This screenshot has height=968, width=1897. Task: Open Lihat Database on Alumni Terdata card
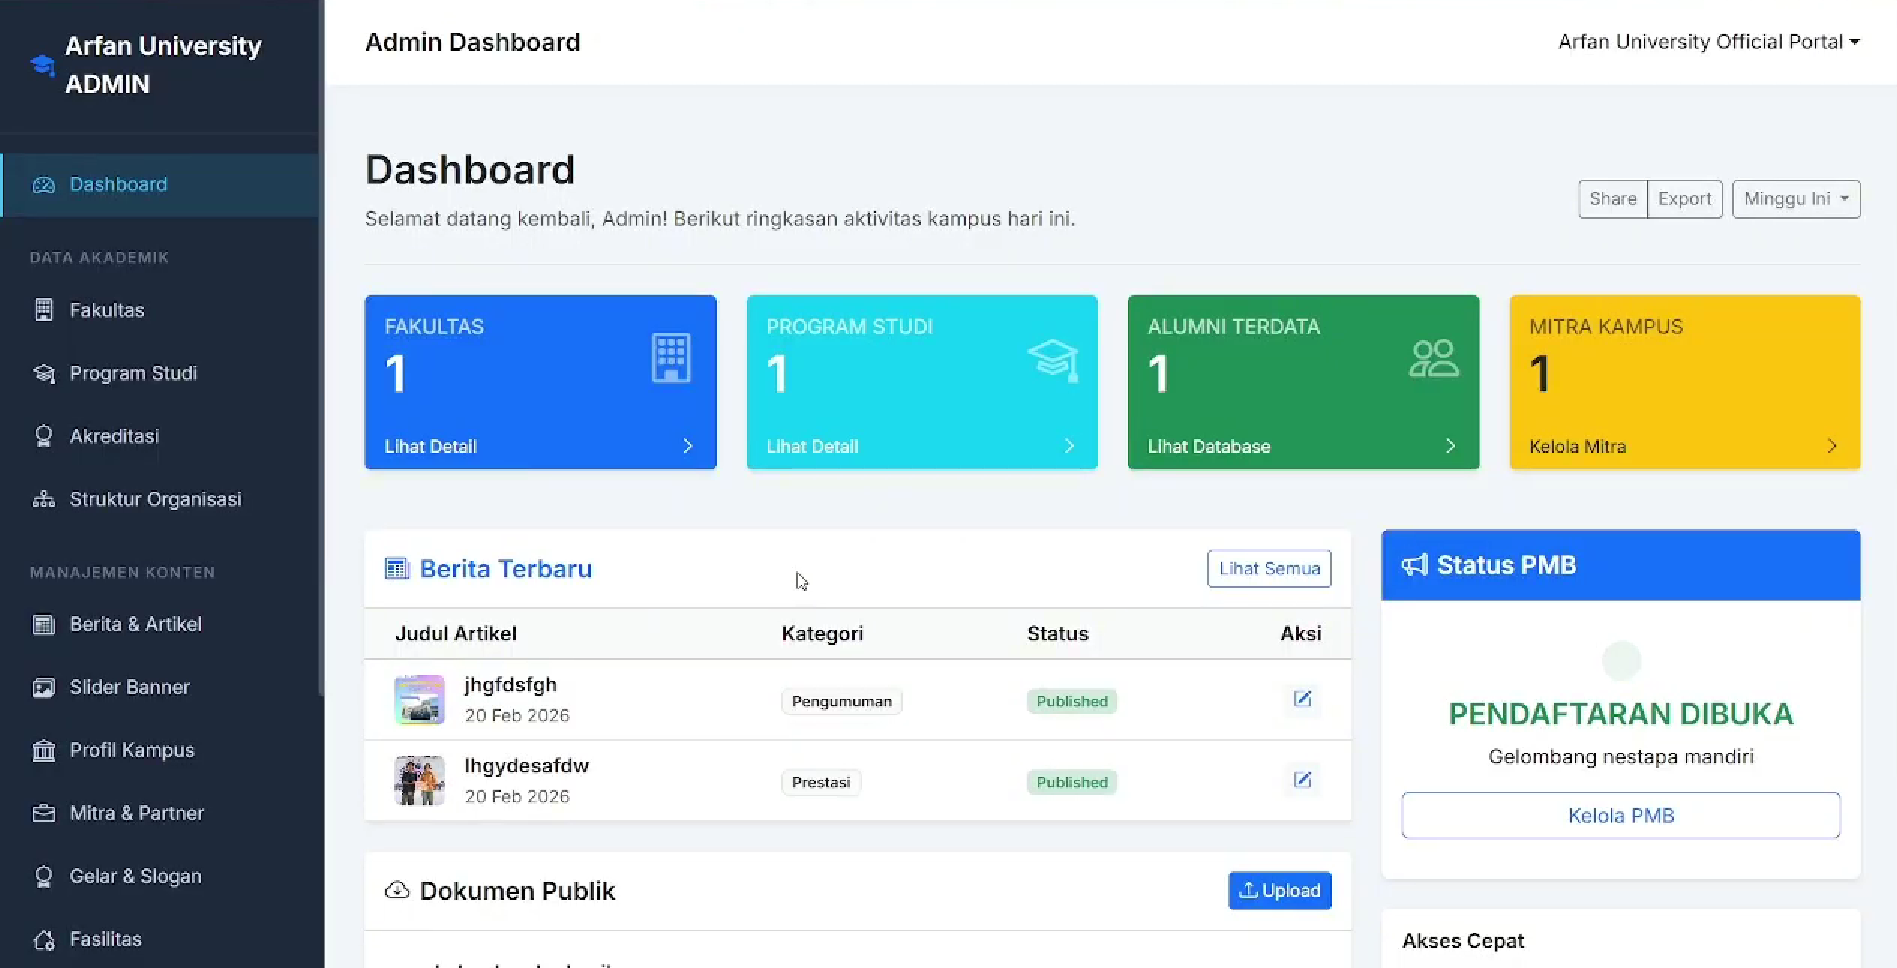1209,446
